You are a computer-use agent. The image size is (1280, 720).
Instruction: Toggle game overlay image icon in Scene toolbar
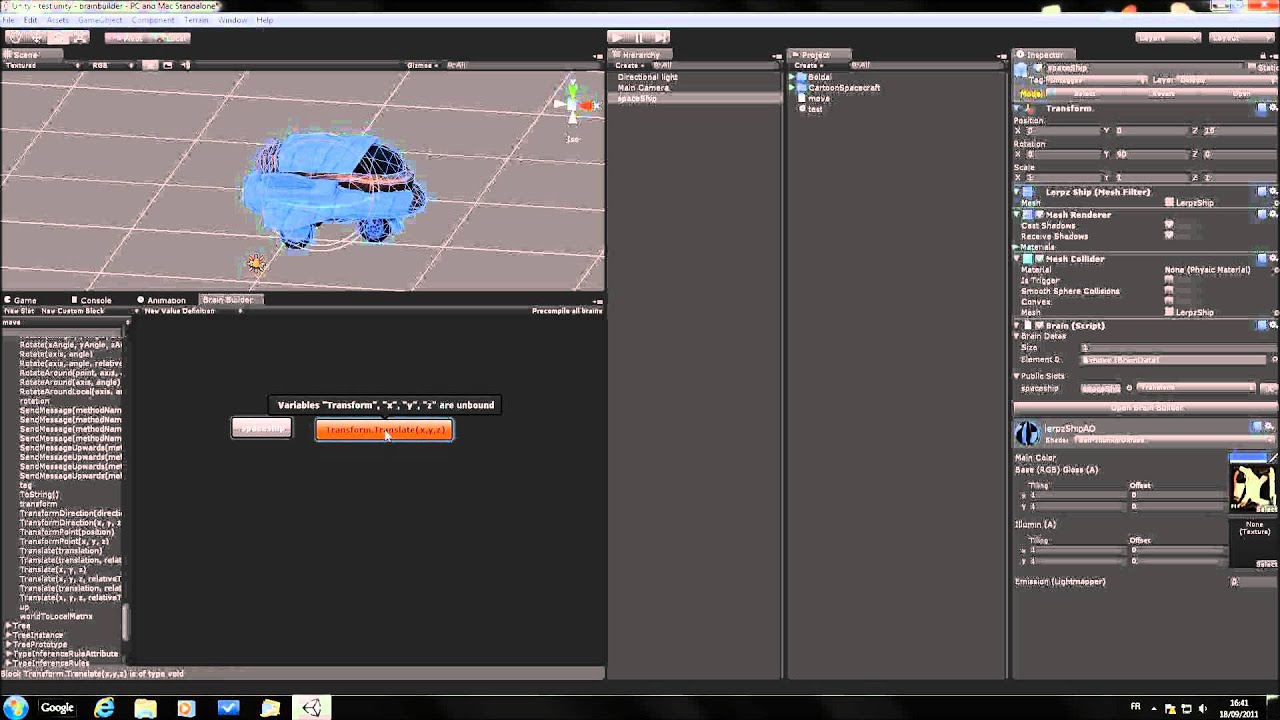[168, 65]
